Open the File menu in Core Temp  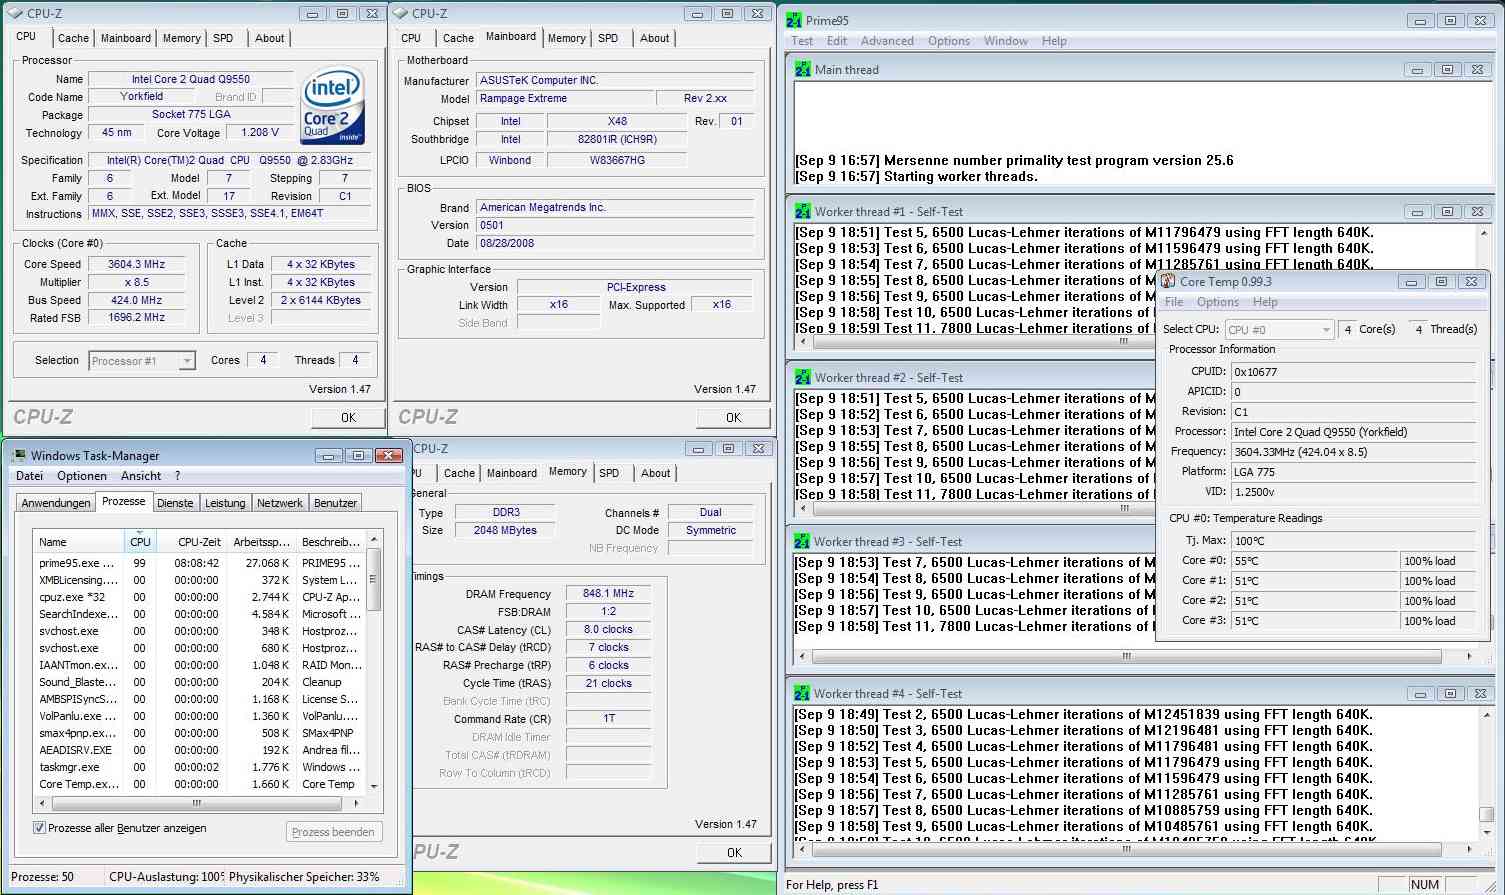[1174, 302]
